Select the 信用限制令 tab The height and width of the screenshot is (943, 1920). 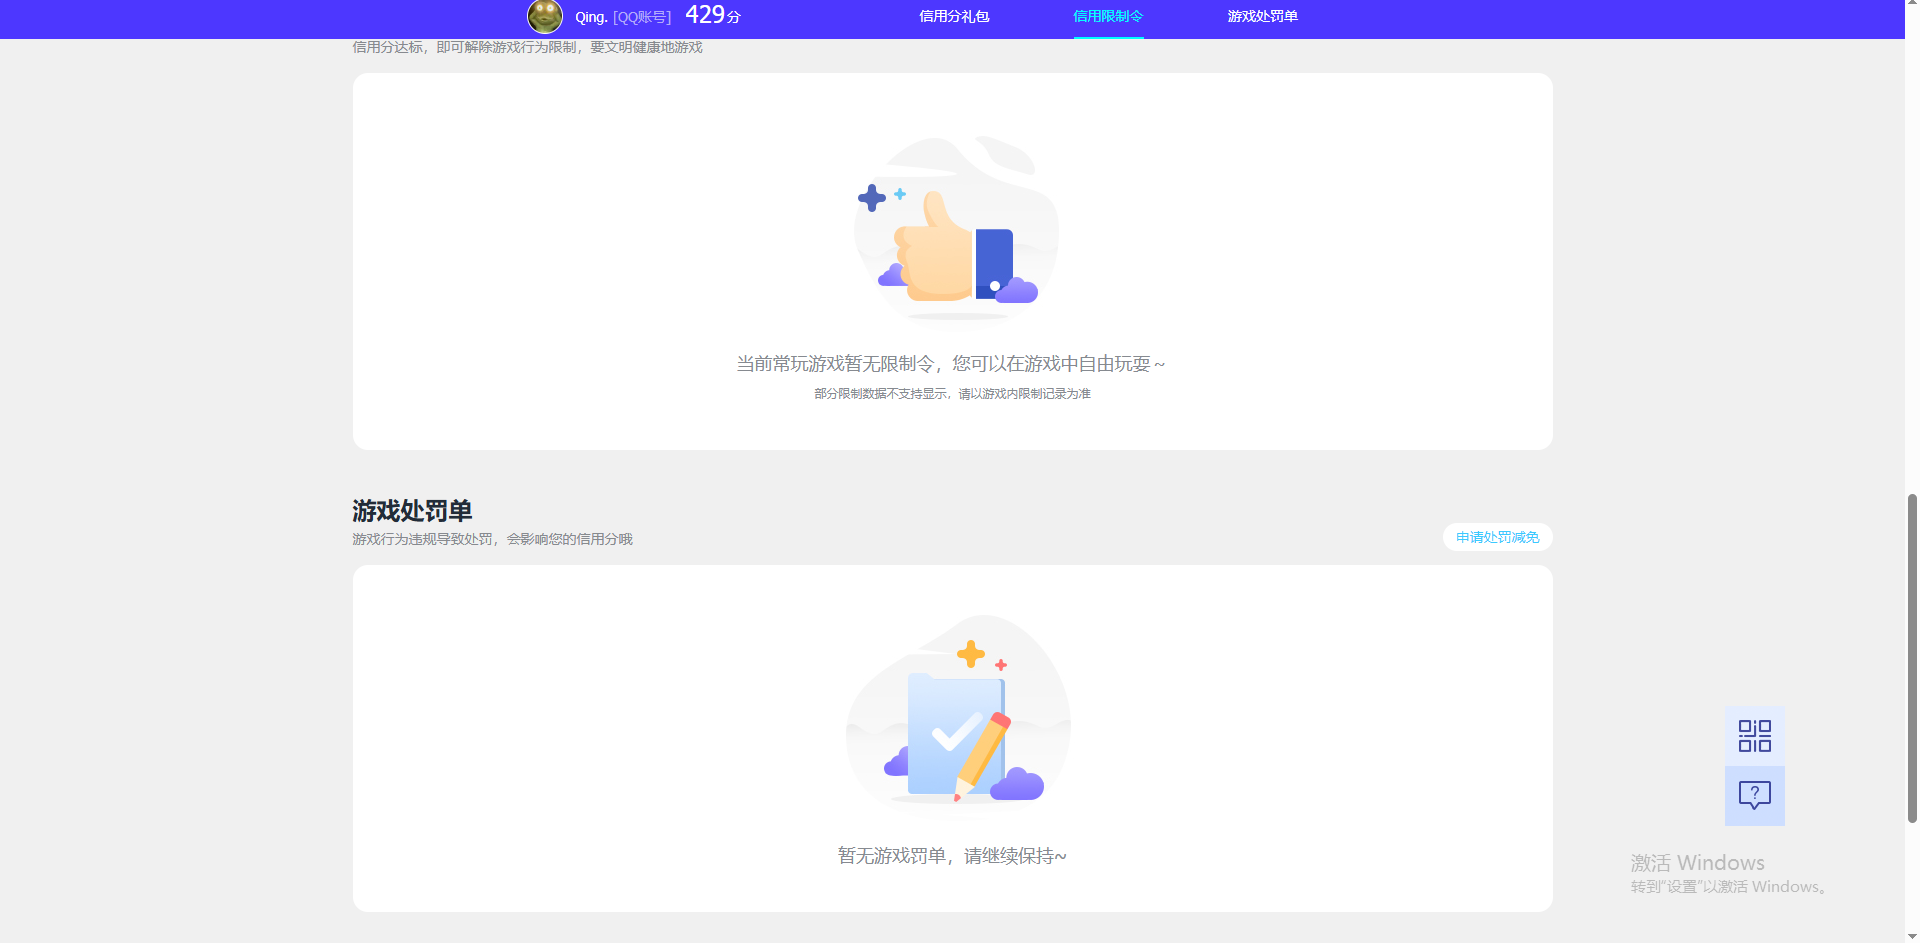(1108, 16)
